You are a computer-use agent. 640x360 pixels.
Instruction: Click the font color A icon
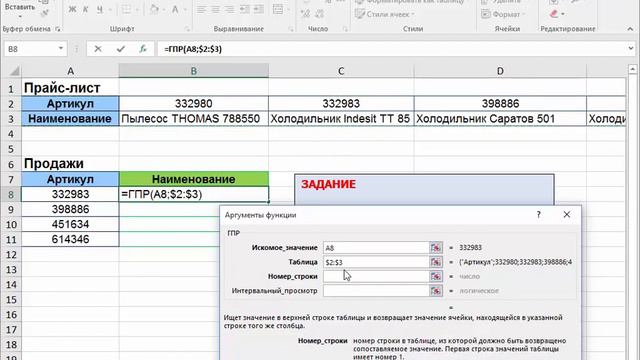[x=175, y=10]
